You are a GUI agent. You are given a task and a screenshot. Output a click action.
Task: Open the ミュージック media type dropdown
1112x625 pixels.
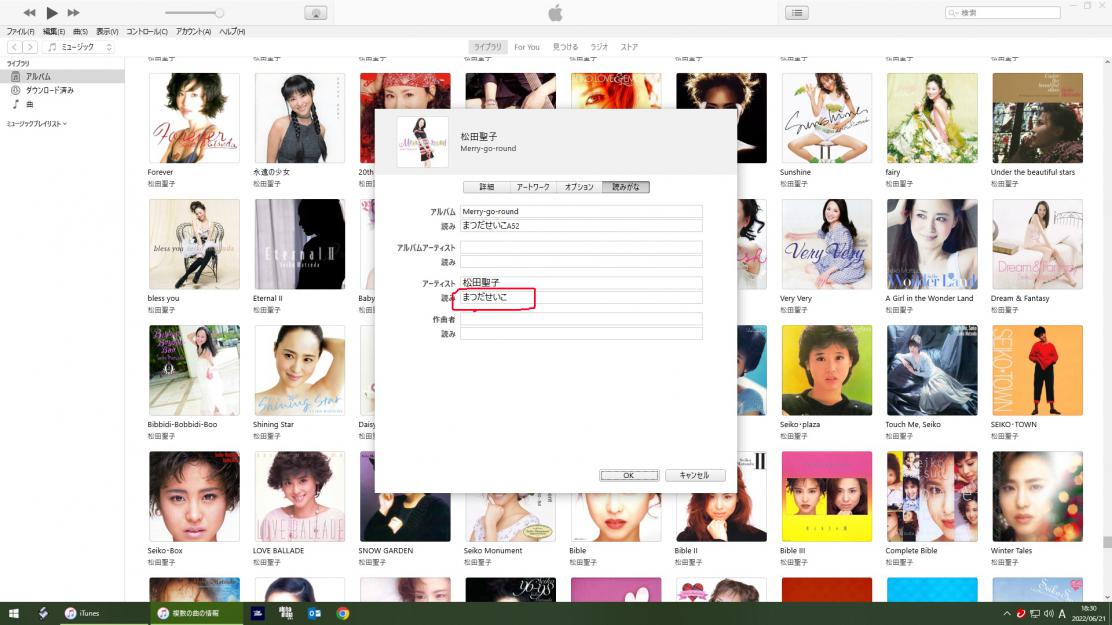click(80, 47)
